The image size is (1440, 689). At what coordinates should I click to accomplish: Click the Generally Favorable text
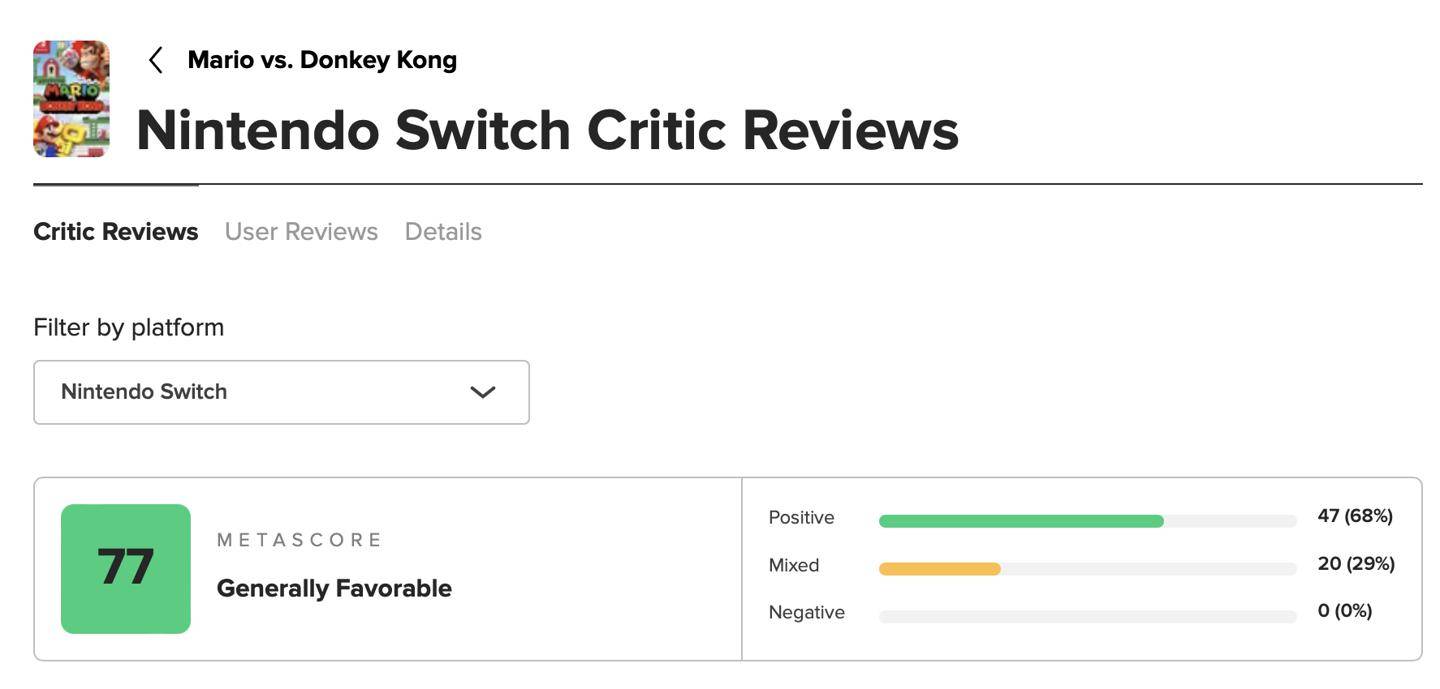pos(334,589)
